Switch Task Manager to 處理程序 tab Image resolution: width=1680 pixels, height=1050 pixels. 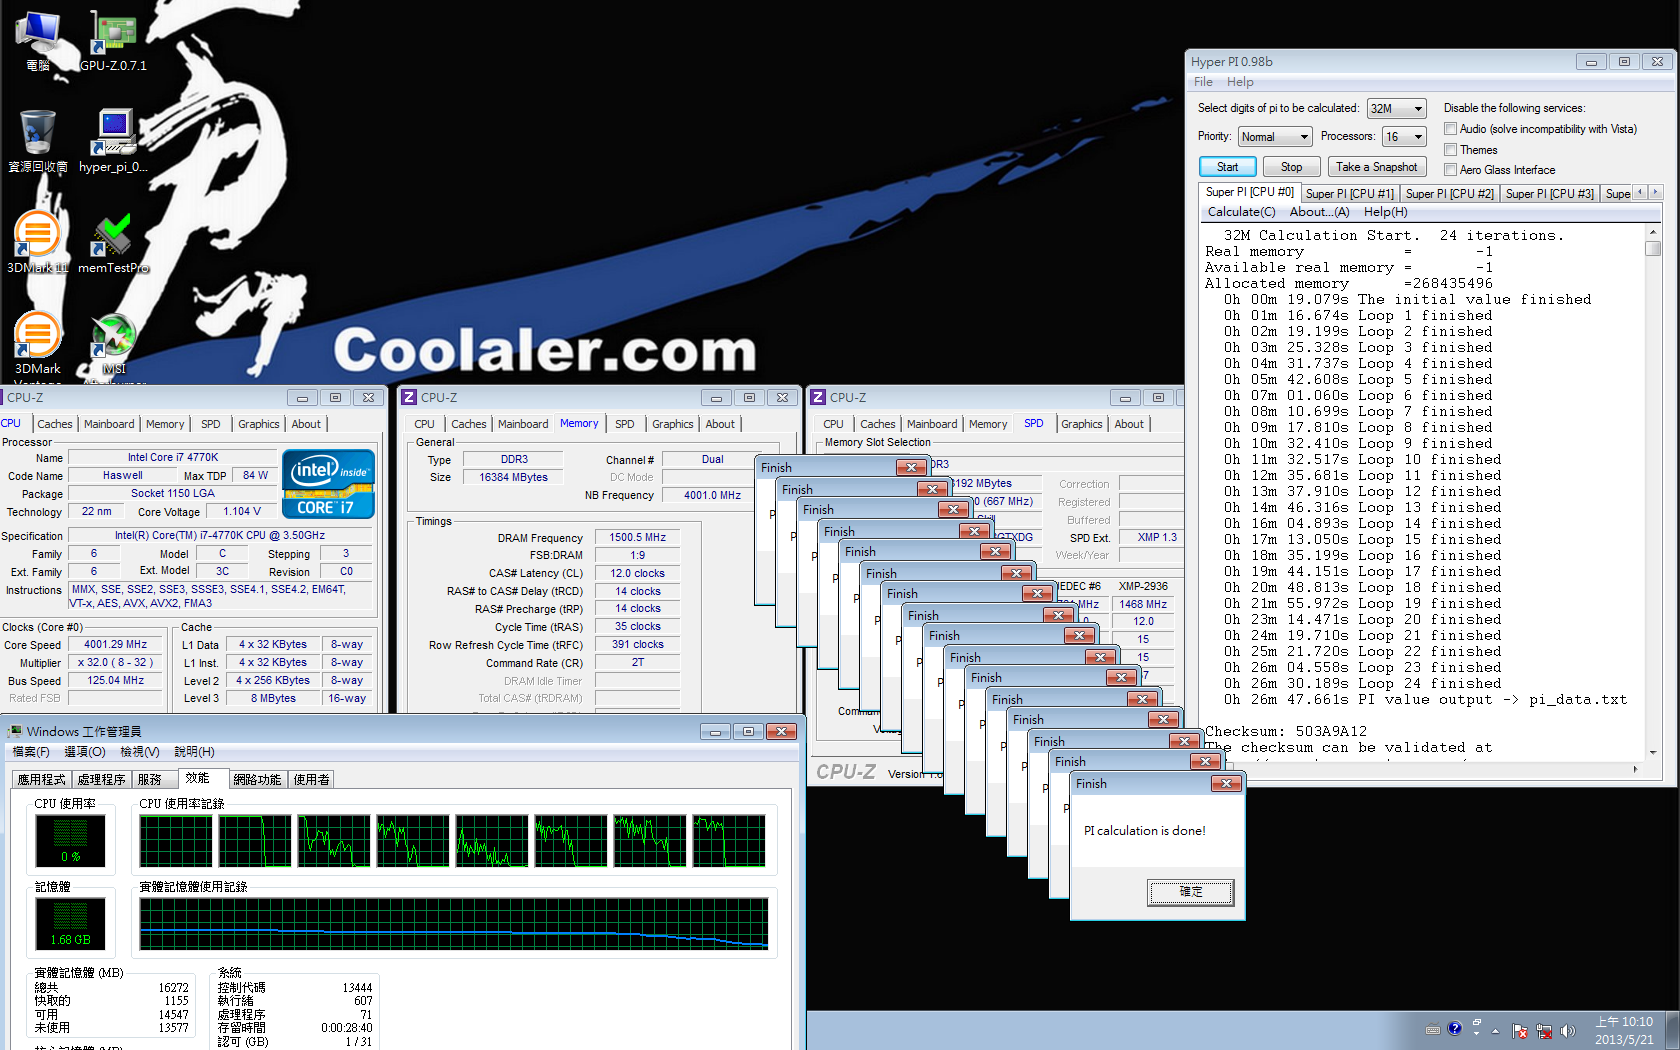click(x=102, y=780)
